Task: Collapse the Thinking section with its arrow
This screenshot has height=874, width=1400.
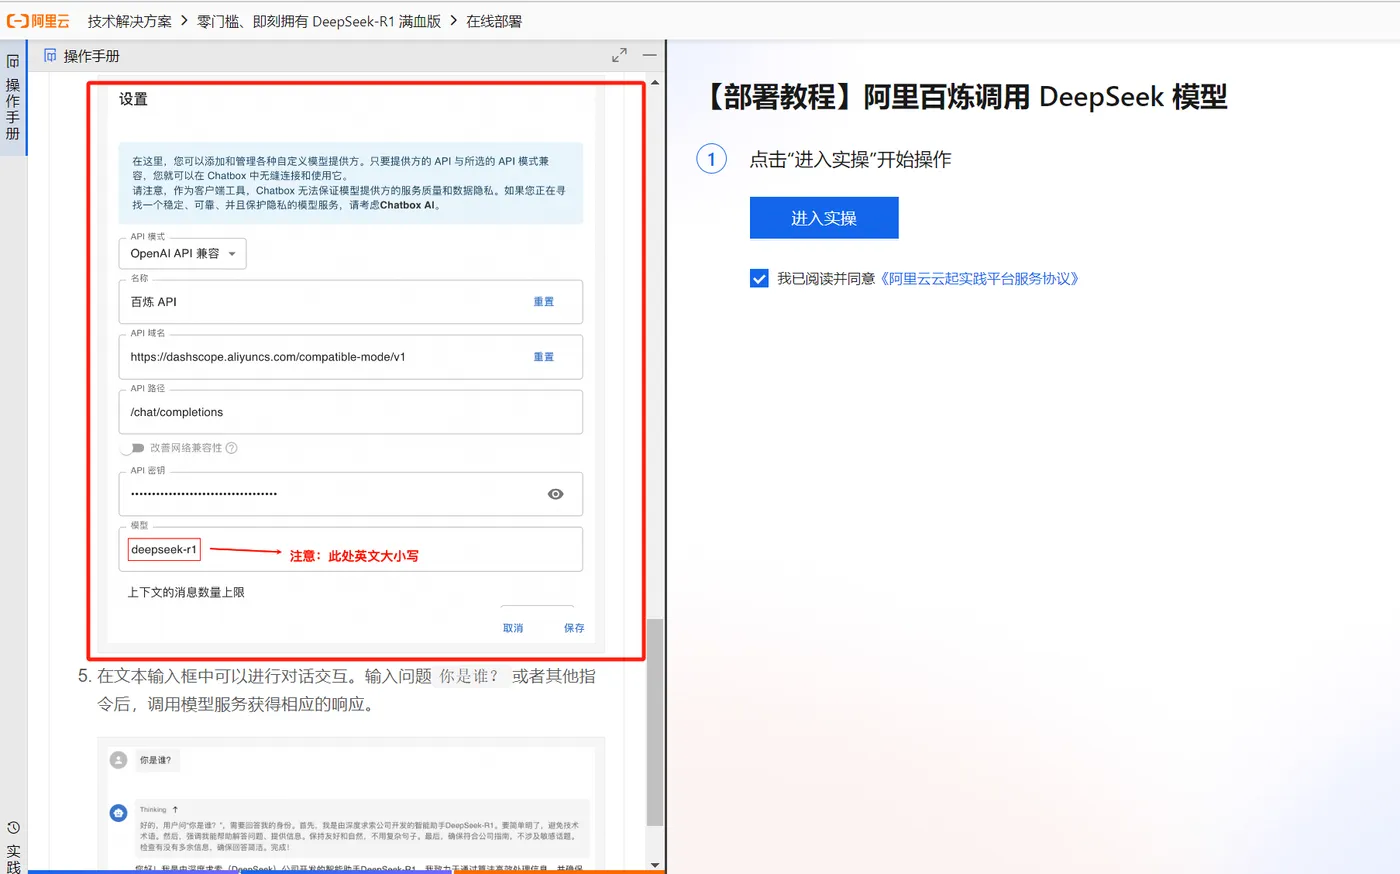Action: click(x=175, y=810)
